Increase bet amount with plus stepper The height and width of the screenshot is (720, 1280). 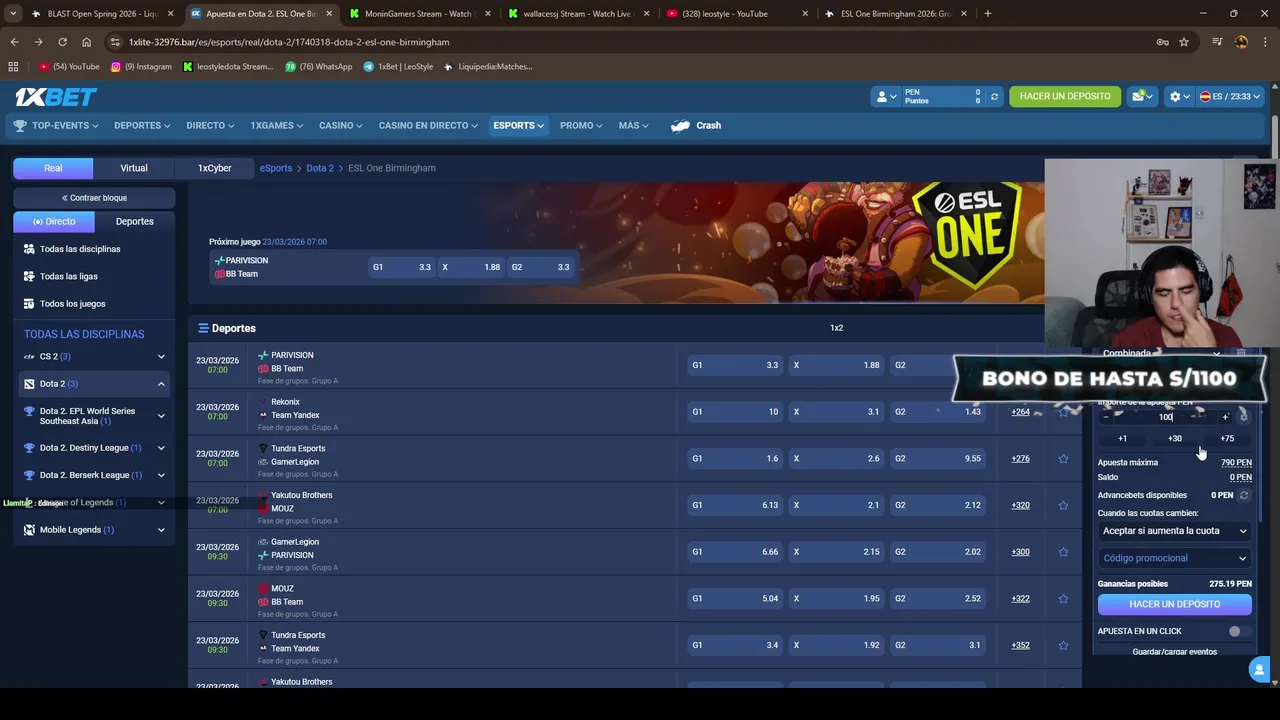pyautogui.click(x=1224, y=417)
